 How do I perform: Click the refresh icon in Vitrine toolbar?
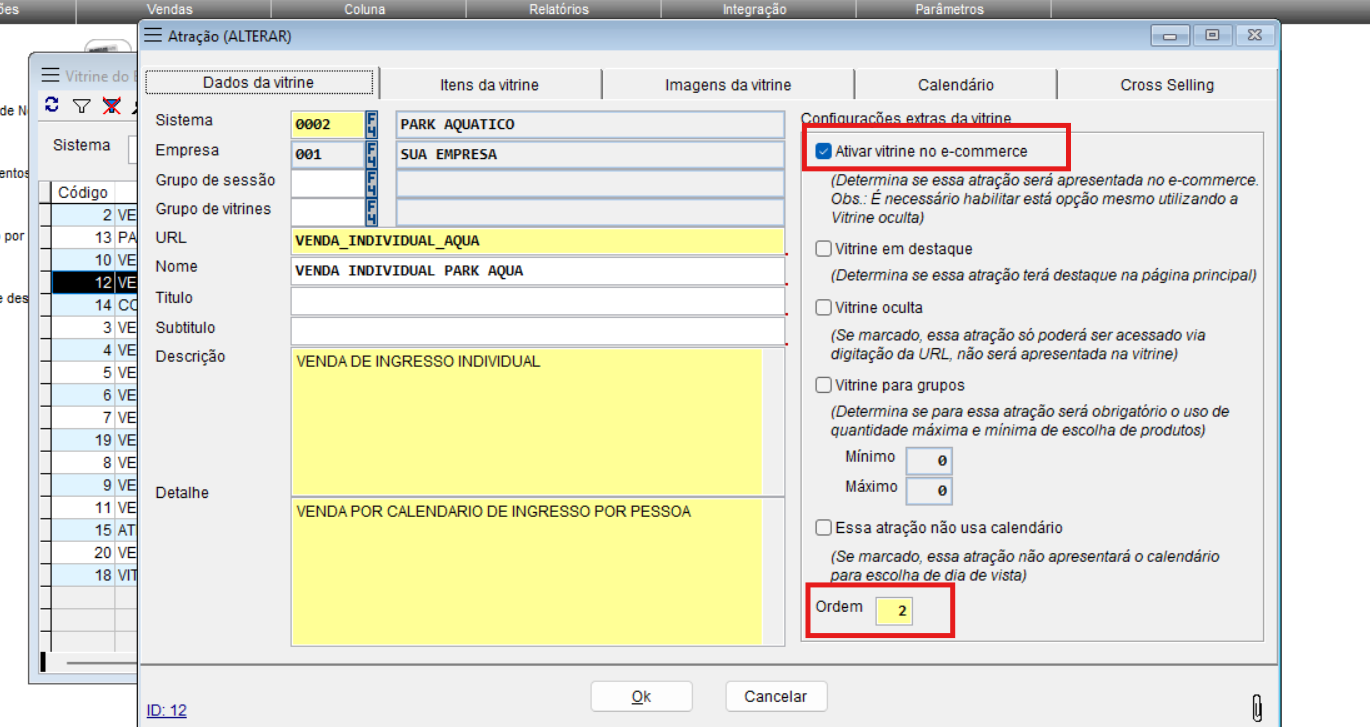pos(52,105)
